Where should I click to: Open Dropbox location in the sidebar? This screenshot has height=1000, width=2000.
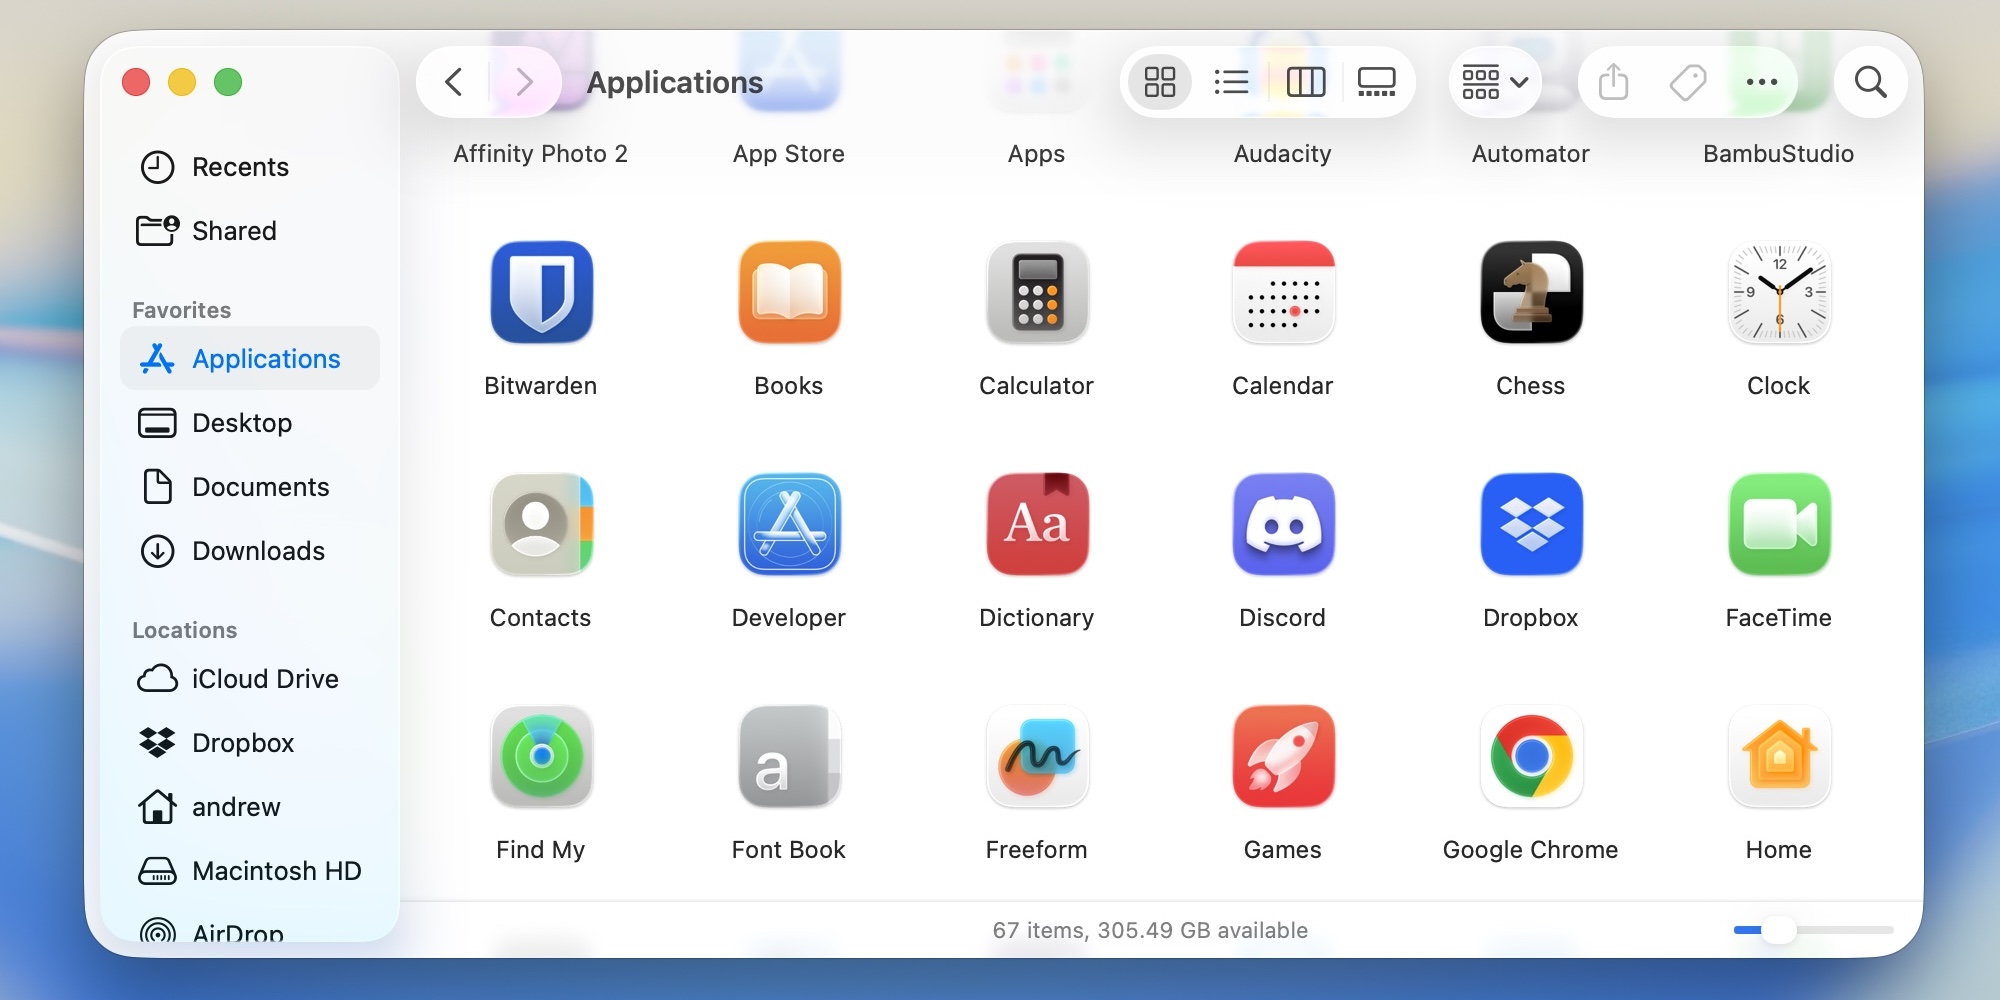pyautogui.click(x=250, y=743)
